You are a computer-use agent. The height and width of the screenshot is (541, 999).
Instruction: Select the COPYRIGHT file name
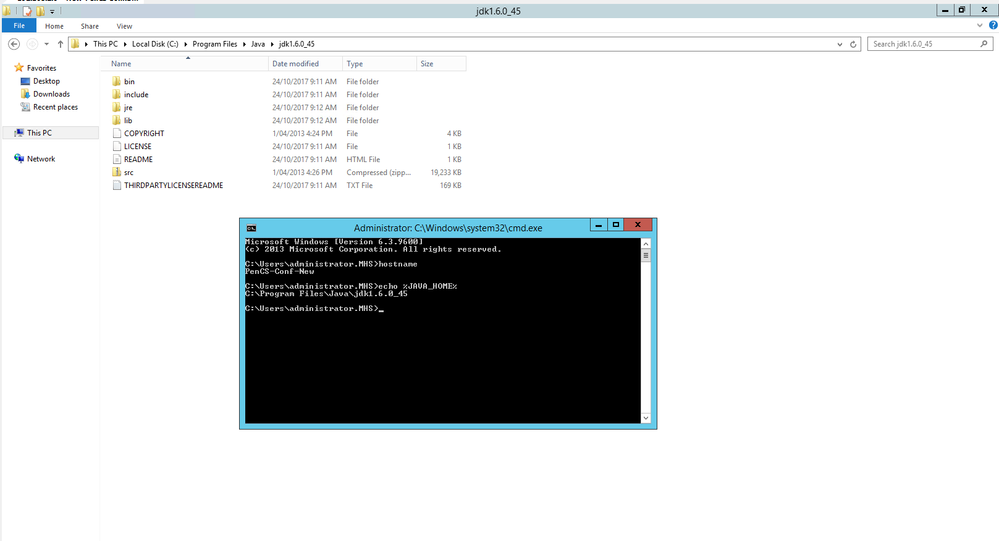point(144,133)
